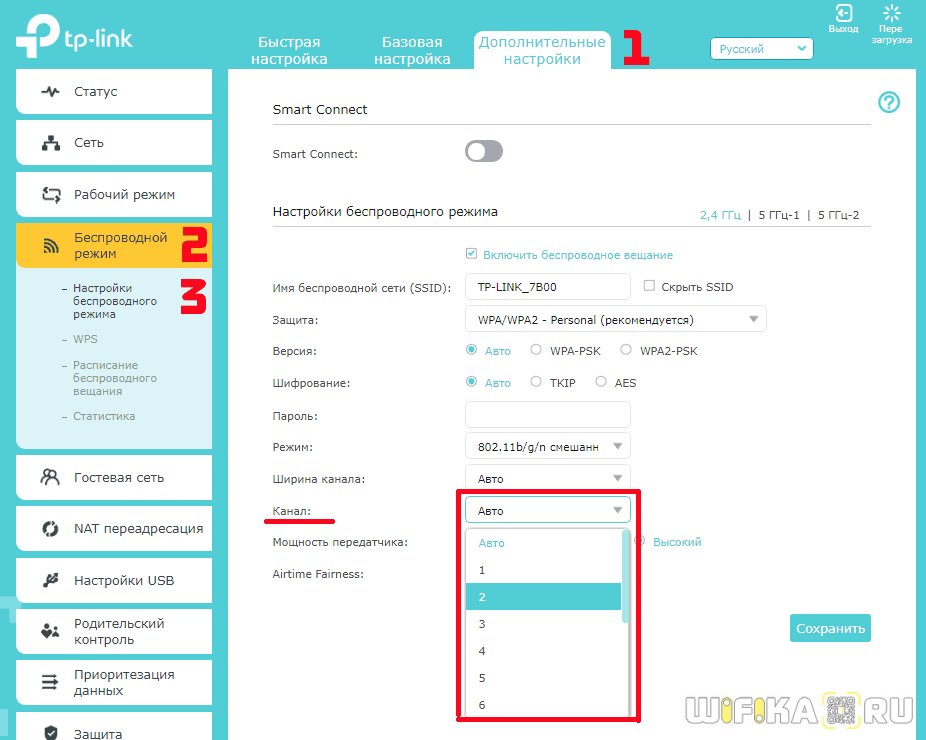Open Расписание беспроводного вещания submenu
The image size is (926, 740).
(115, 378)
